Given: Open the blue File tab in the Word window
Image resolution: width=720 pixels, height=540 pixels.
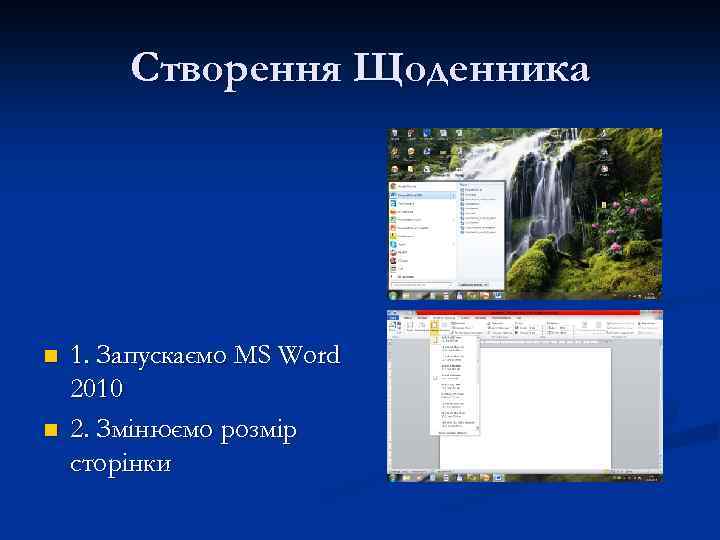Looking at the screenshot, I should 393,318.
